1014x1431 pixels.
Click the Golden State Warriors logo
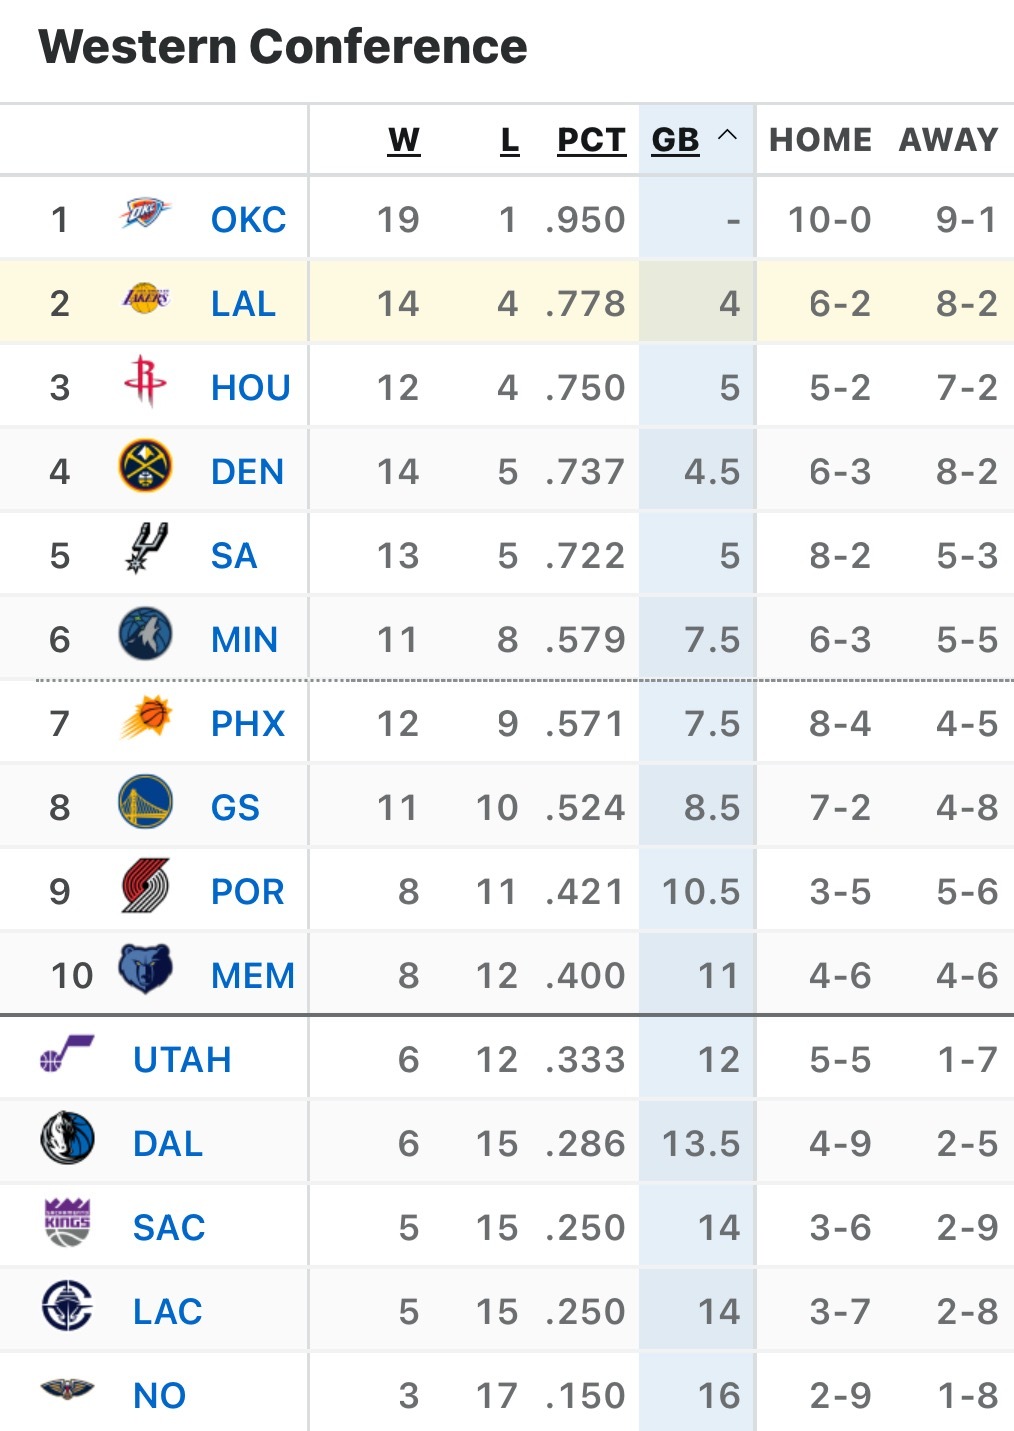point(145,802)
